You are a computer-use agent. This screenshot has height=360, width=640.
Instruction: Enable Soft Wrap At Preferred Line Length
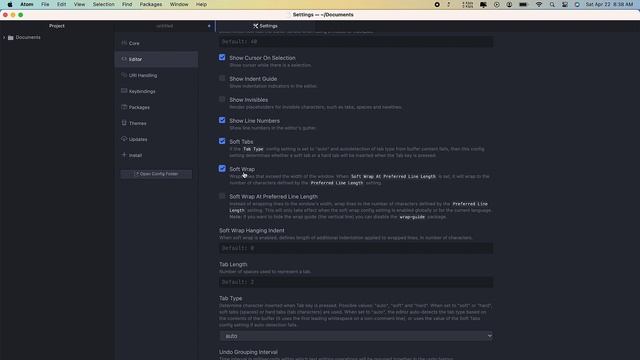point(222,196)
